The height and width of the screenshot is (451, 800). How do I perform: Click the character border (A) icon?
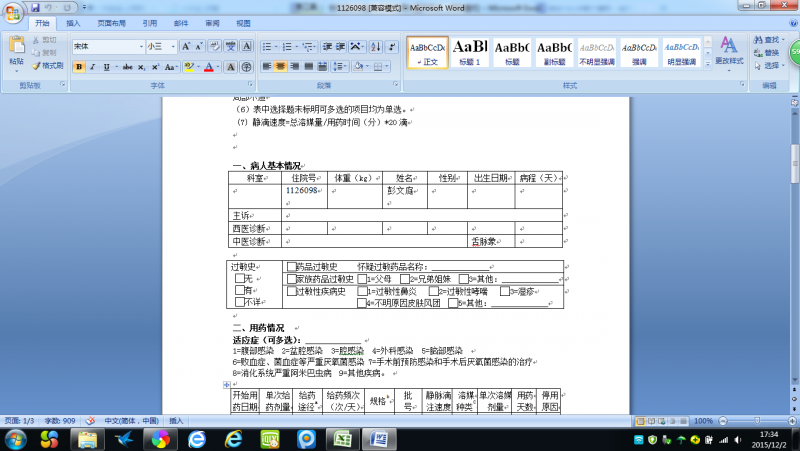point(246,46)
